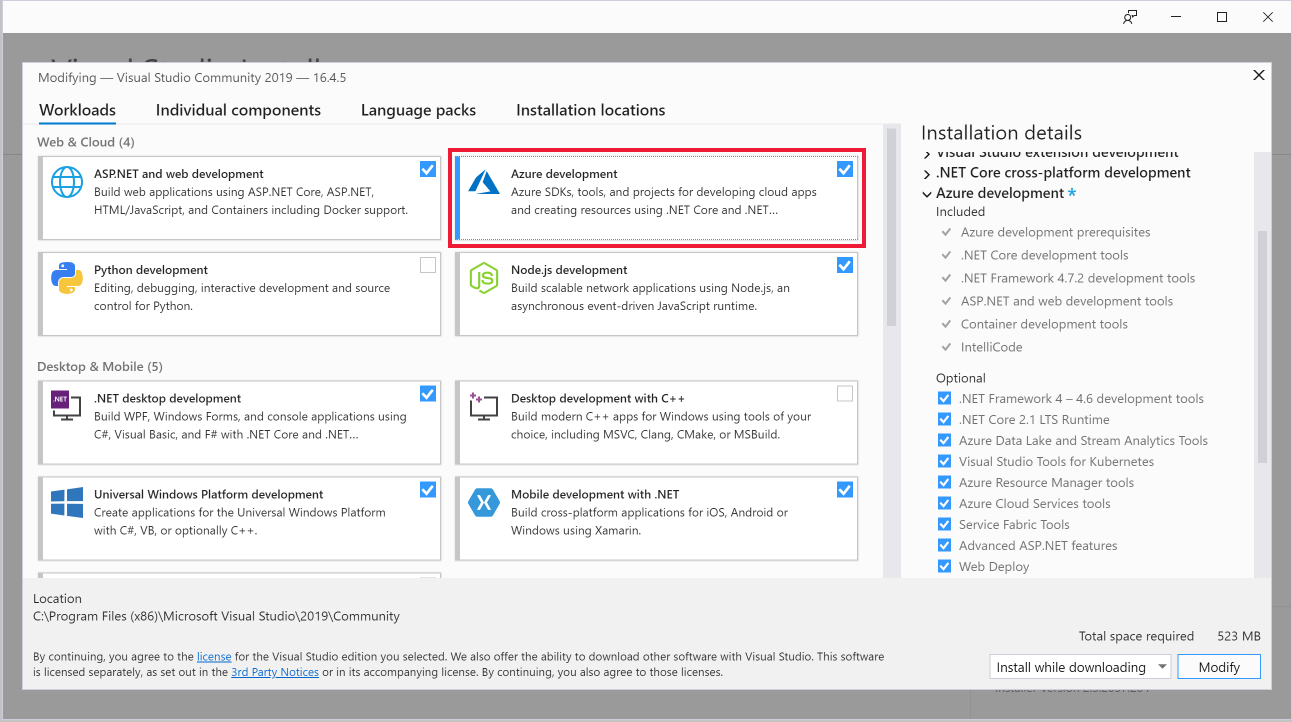The image size is (1292, 722).
Task: Click the Mobile development with .NET Xamarin icon
Action: coord(484,504)
